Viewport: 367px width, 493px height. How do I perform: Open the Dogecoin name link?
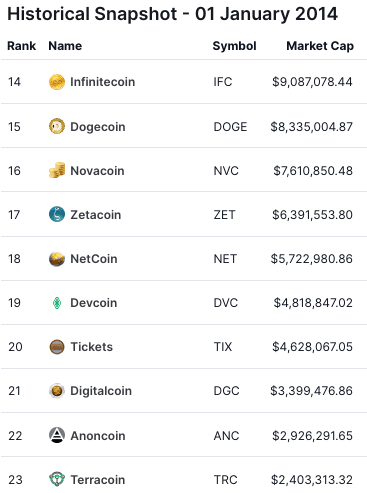[98, 127]
